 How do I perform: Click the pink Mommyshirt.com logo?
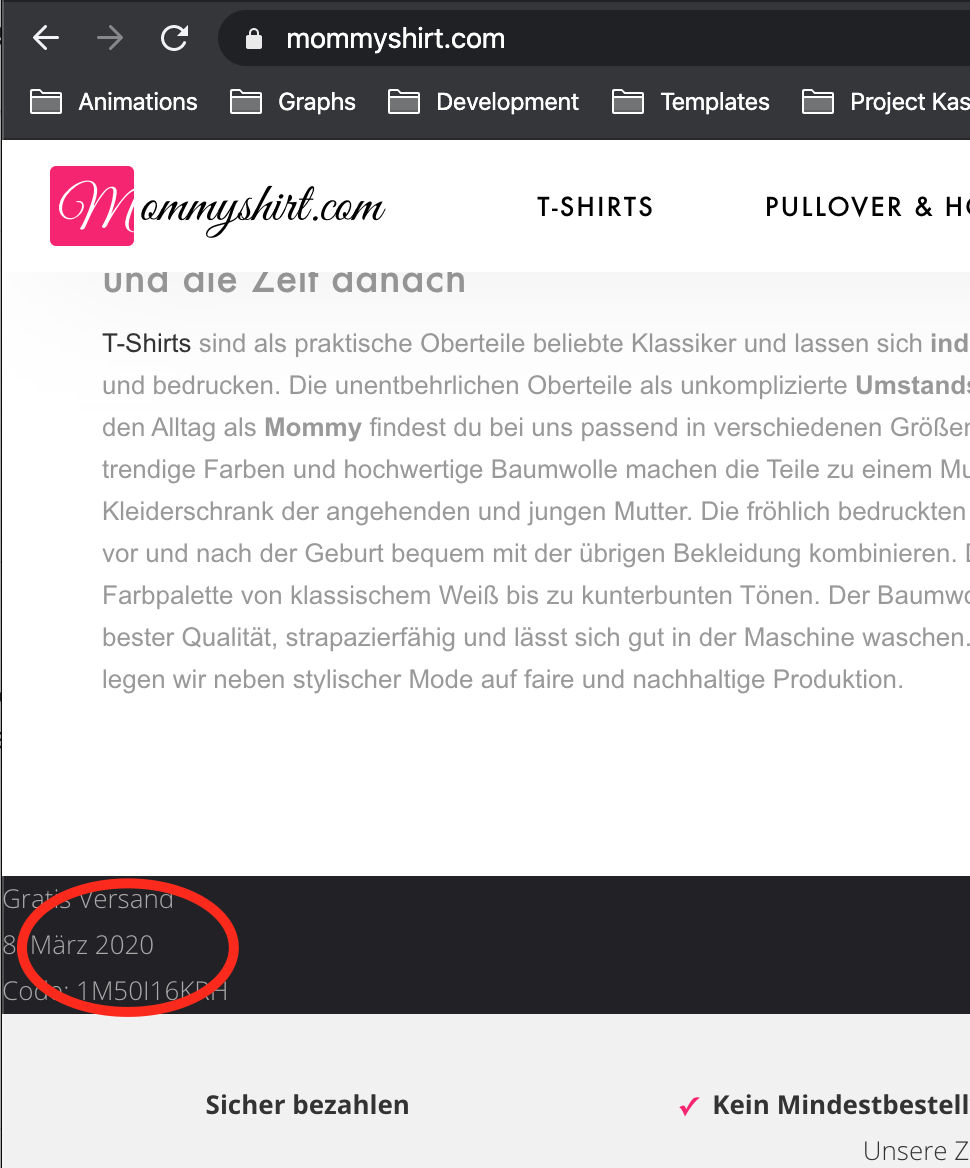pyautogui.click(x=218, y=206)
